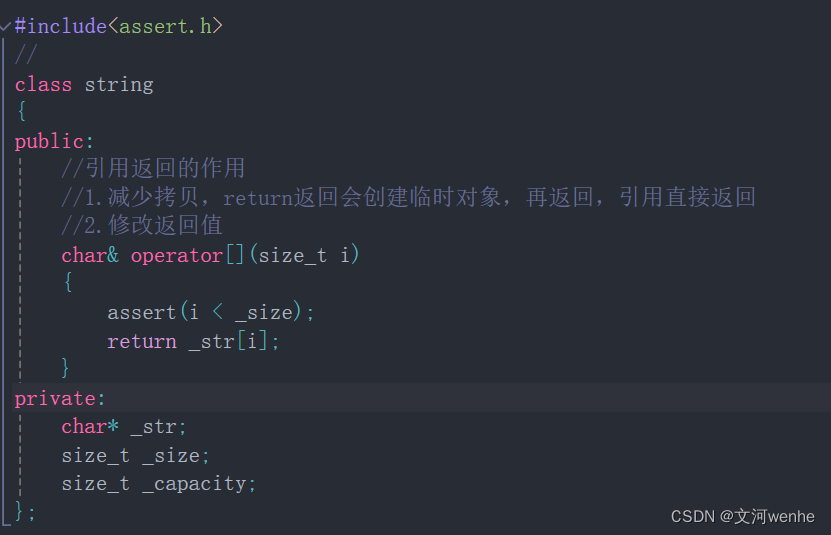Image resolution: width=831 pixels, height=535 pixels.
Task: Click the string class name
Action: [119, 84]
